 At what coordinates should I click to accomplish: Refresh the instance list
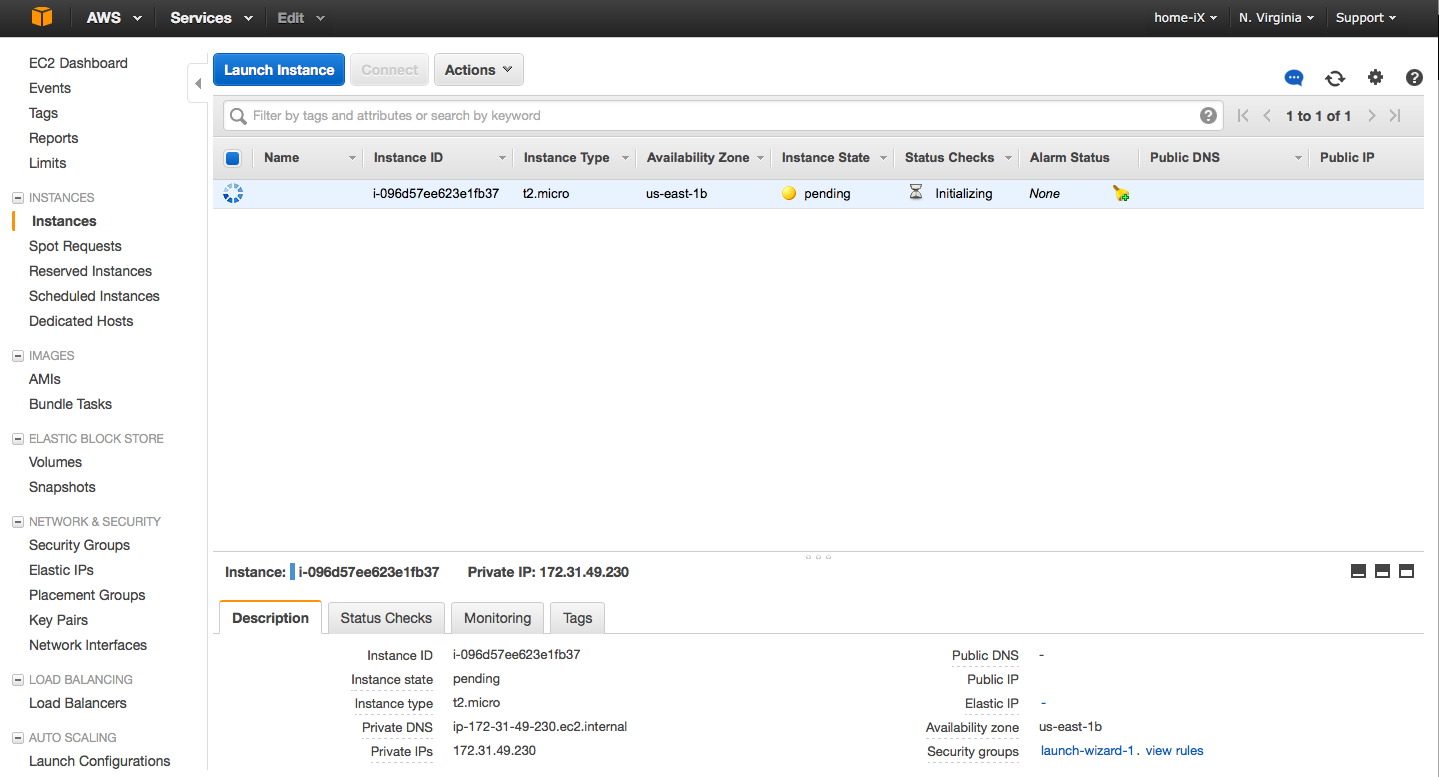point(1335,78)
